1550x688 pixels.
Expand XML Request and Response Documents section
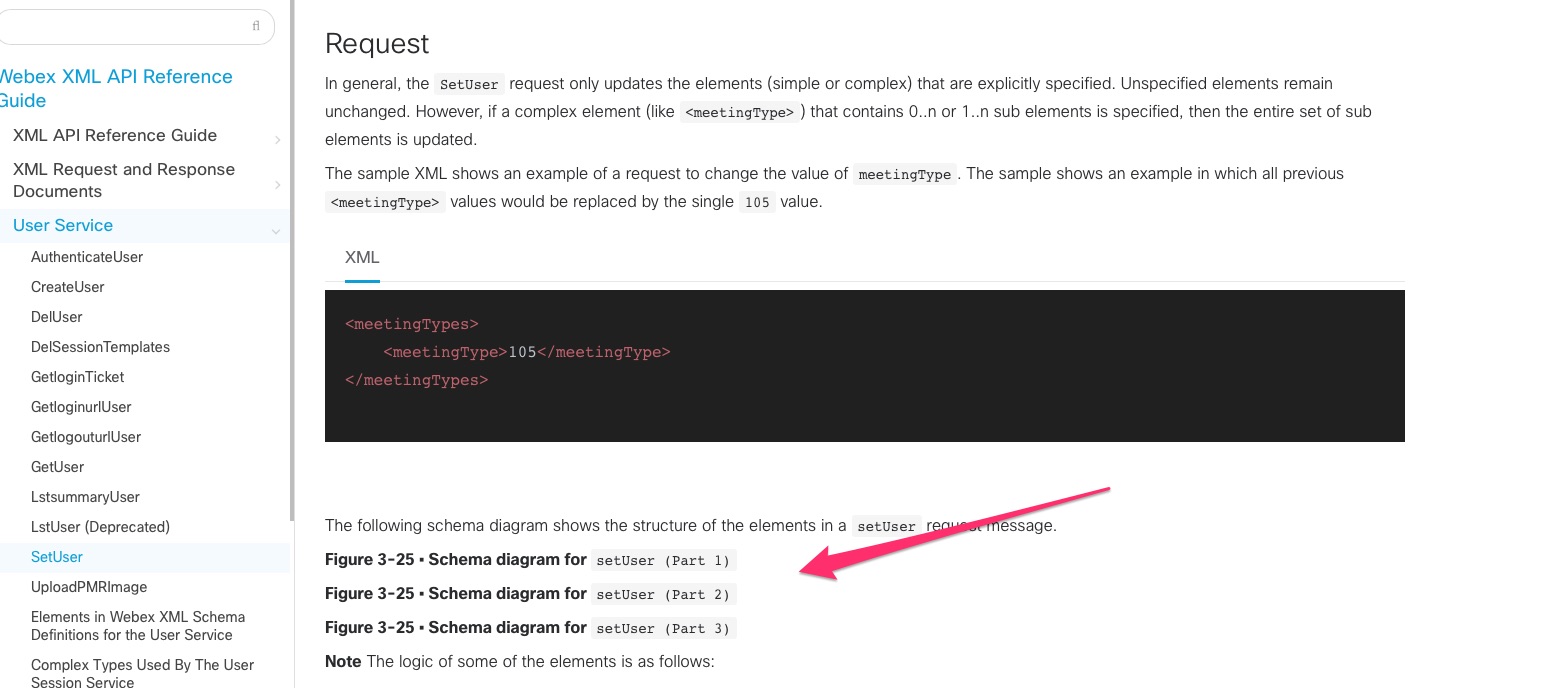(x=278, y=184)
